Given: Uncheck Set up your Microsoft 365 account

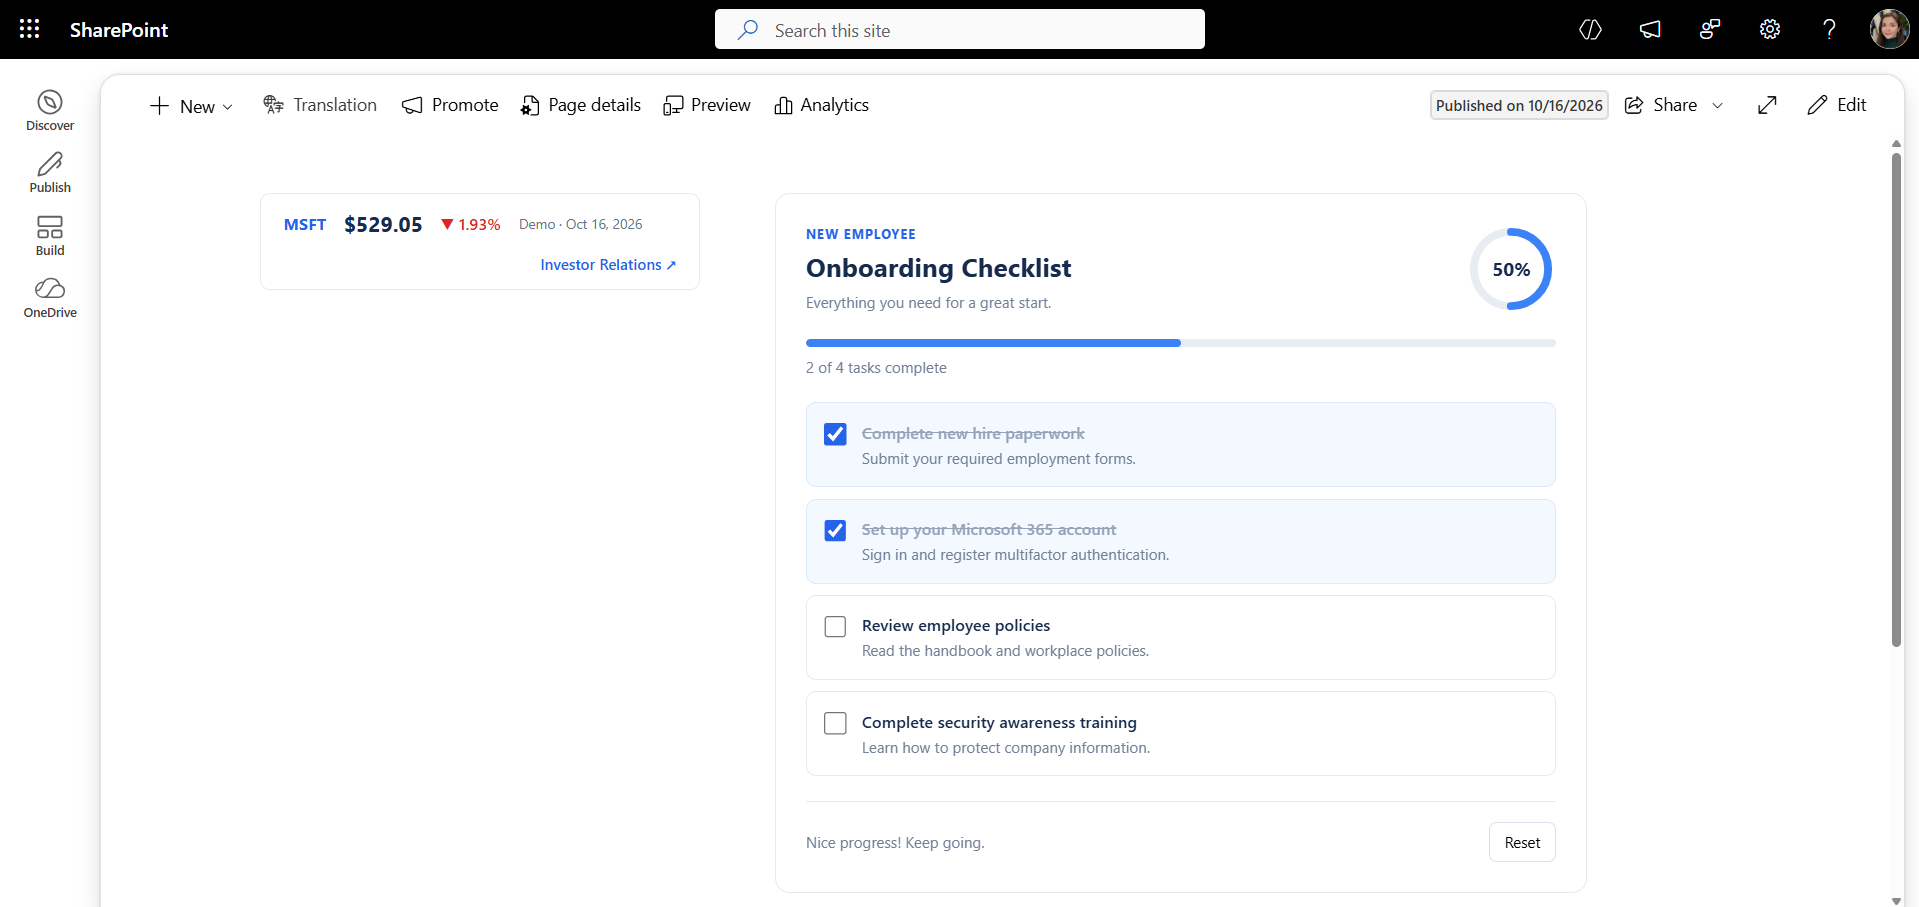Looking at the screenshot, I should [835, 530].
